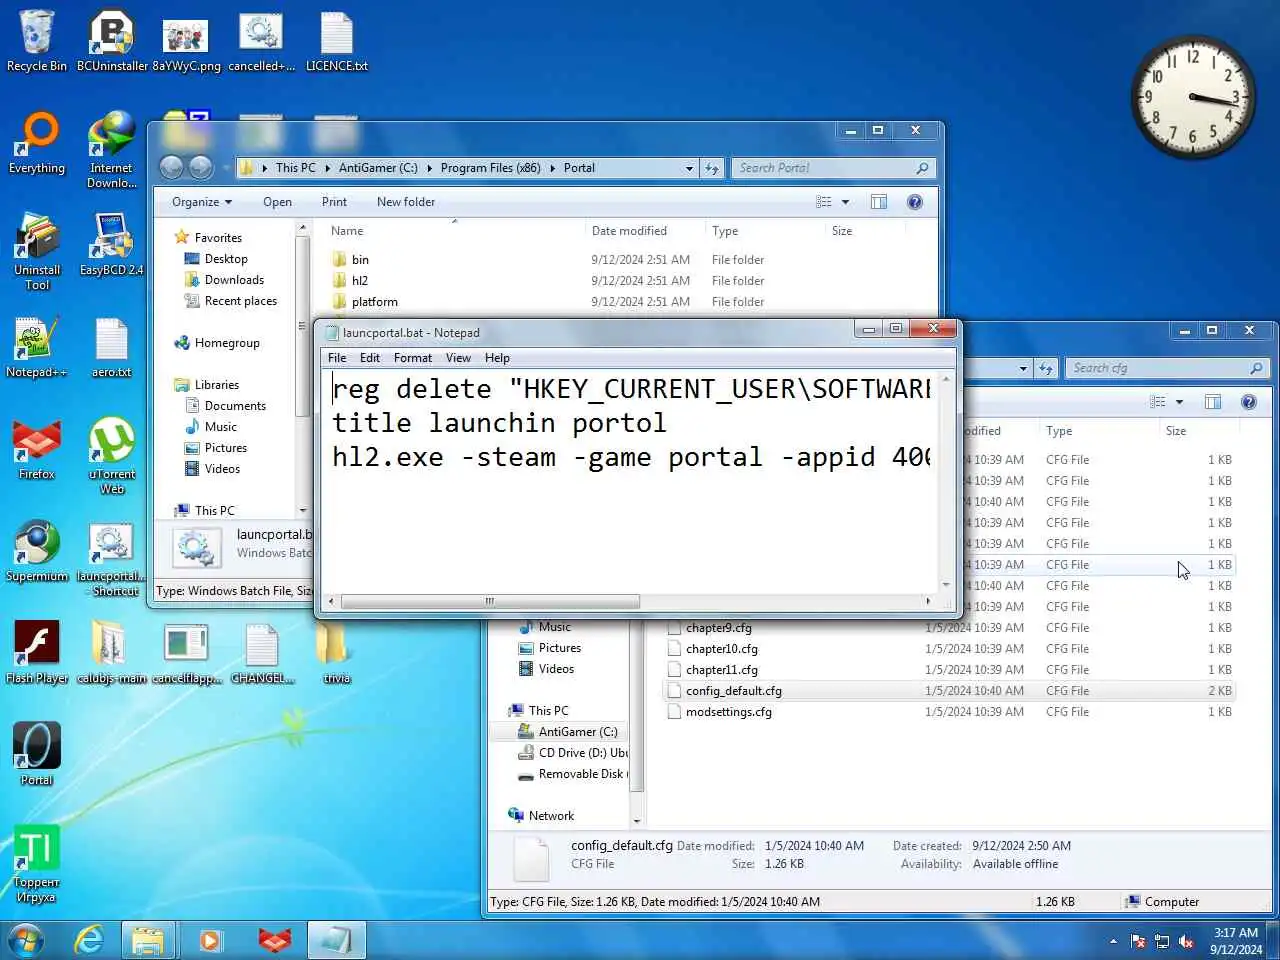Open Action Center flag tray icon

point(1138,941)
